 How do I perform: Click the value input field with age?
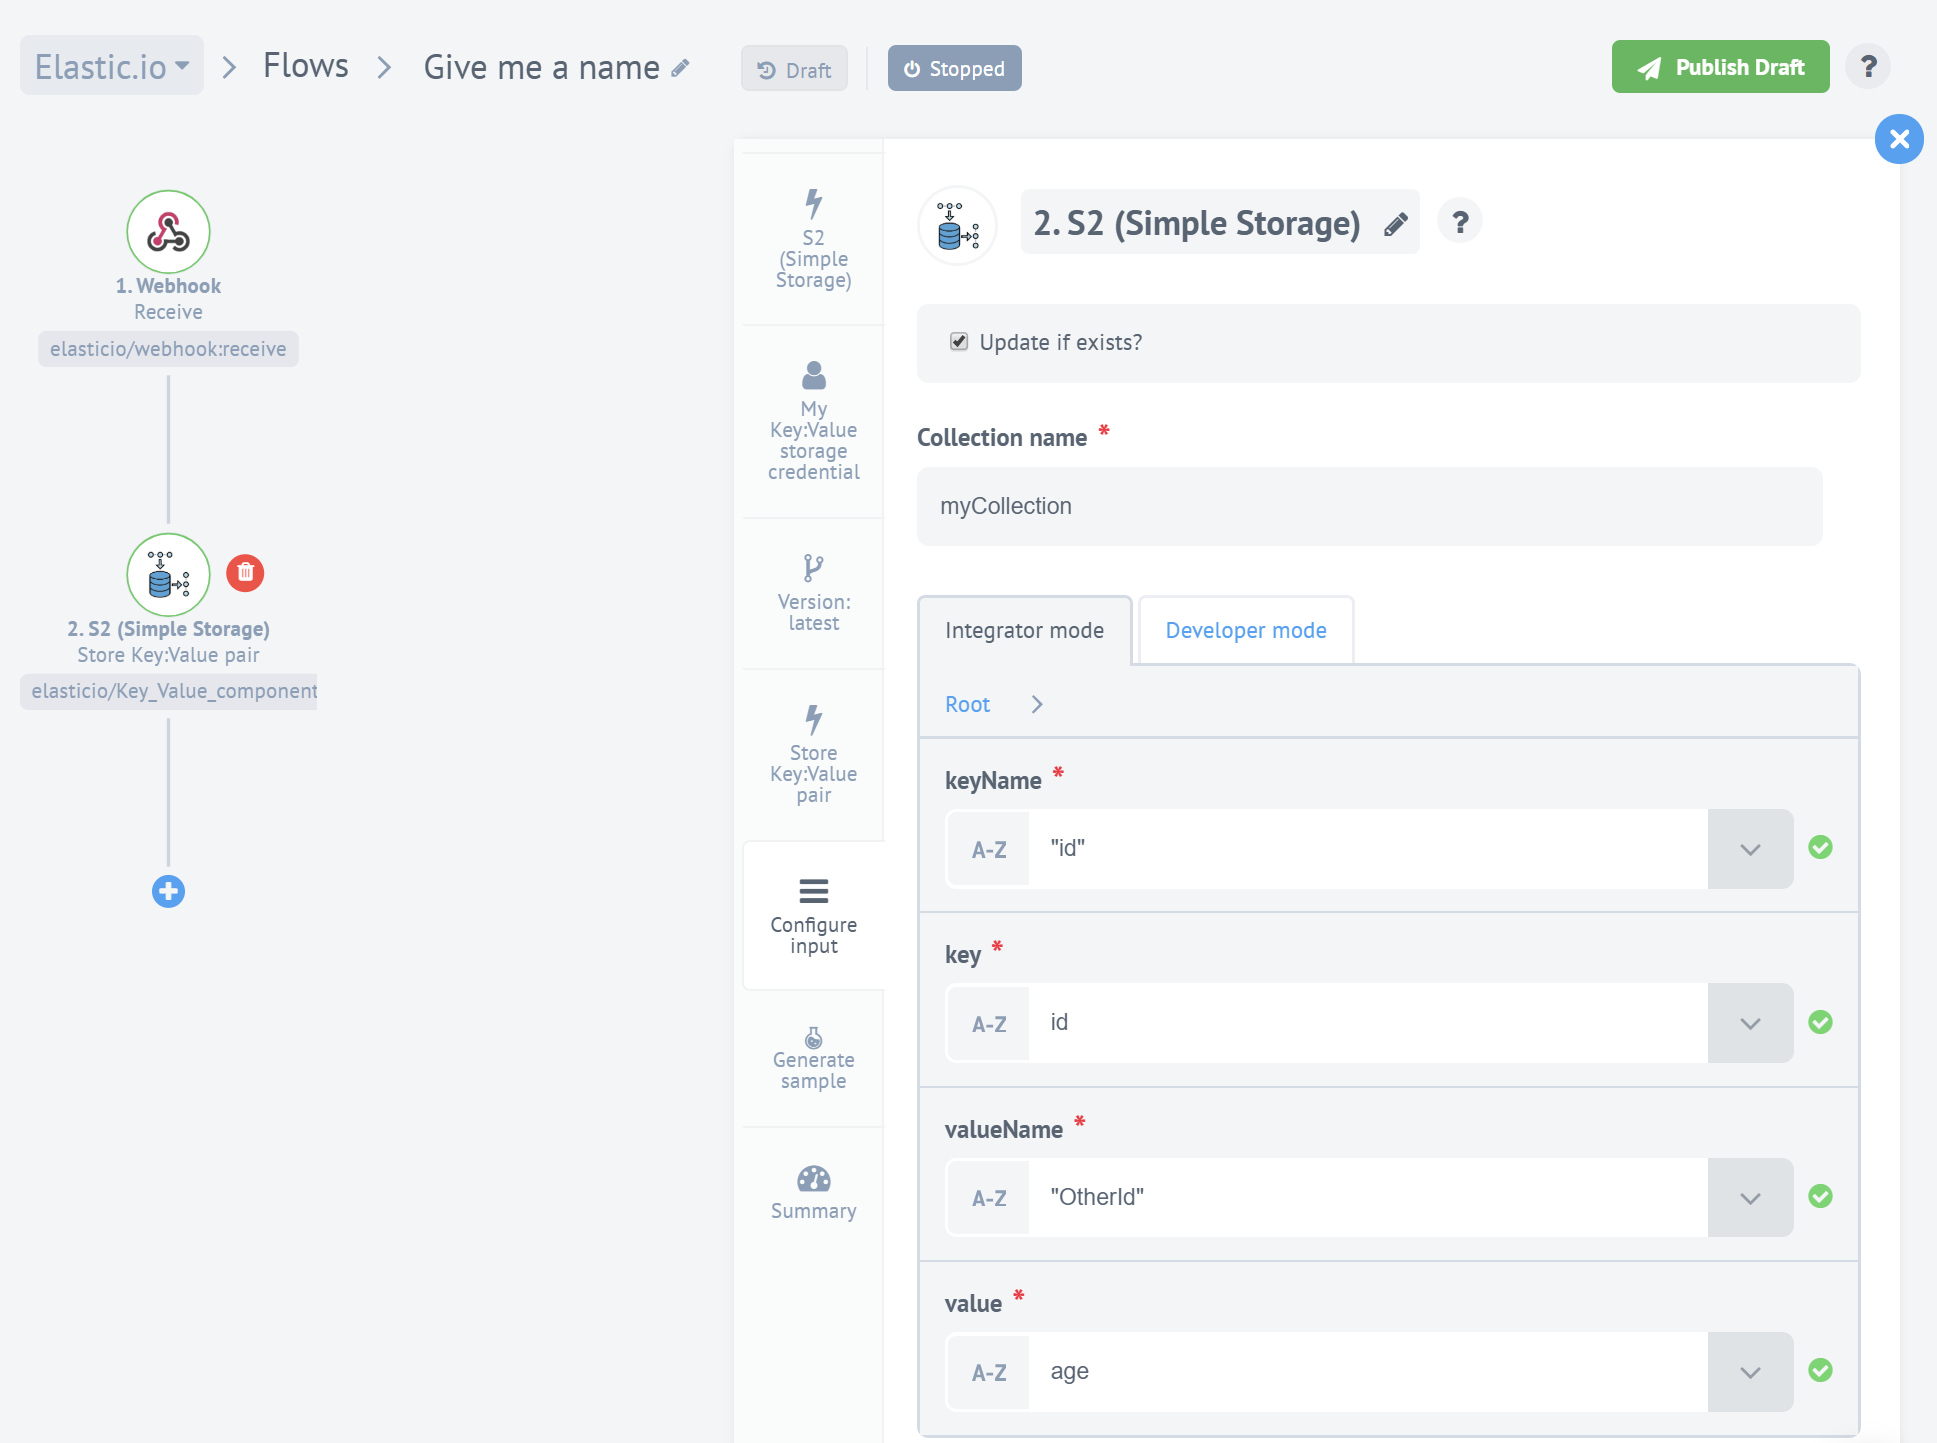(x=1367, y=1372)
